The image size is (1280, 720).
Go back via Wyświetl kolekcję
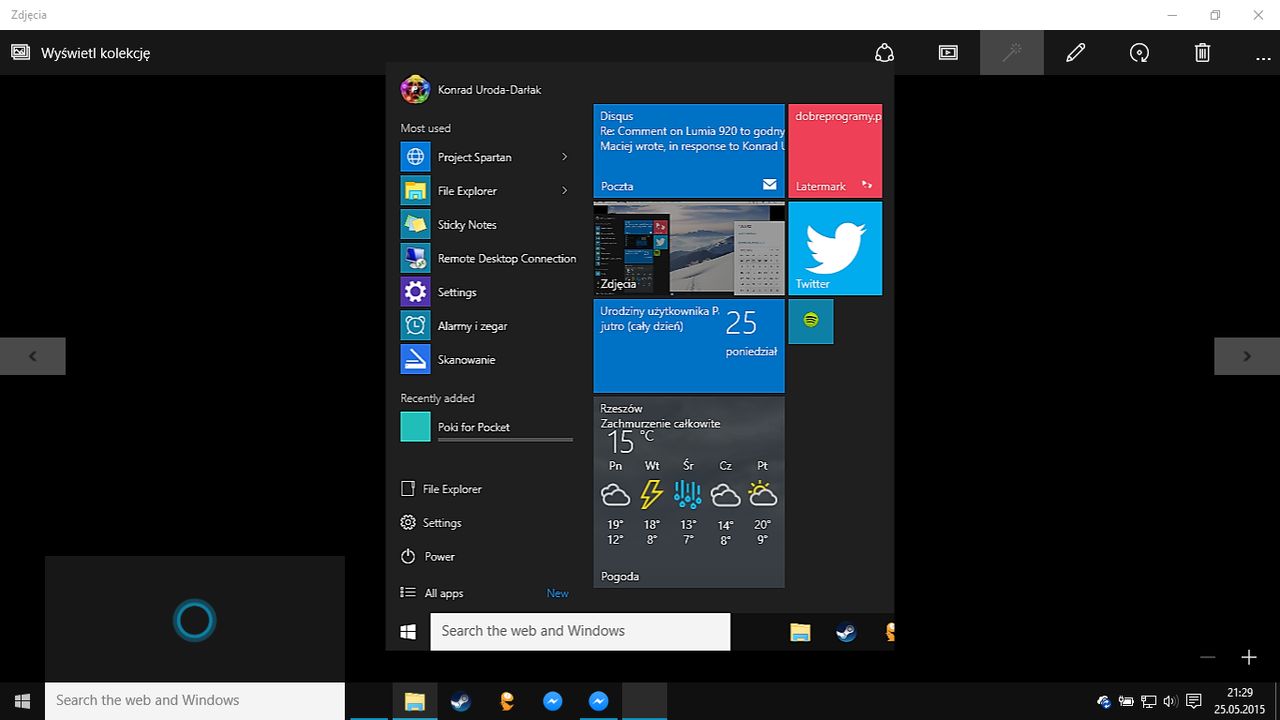click(81, 53)
